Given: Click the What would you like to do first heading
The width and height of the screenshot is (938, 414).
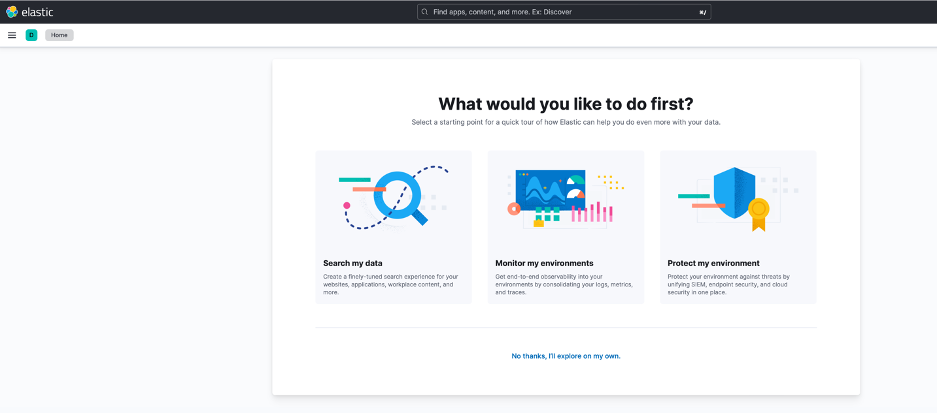Looking at the screenshot, I should click(566, 104).
